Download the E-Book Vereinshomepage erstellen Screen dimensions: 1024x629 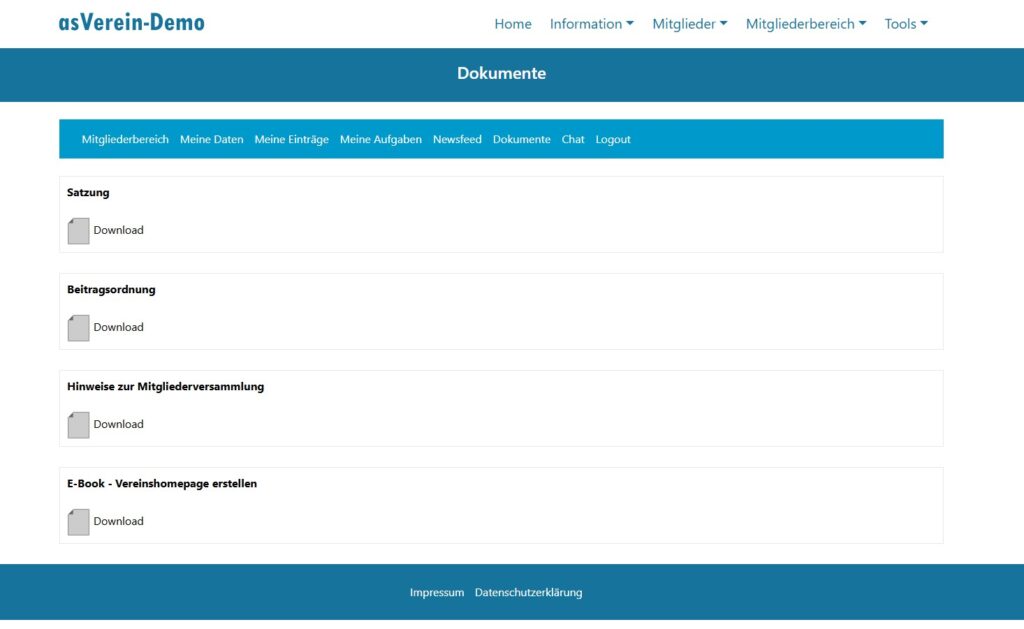118,522
